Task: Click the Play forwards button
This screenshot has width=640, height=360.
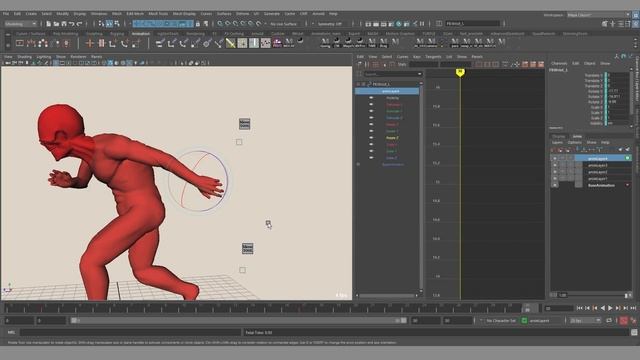Action: [610, 308]
